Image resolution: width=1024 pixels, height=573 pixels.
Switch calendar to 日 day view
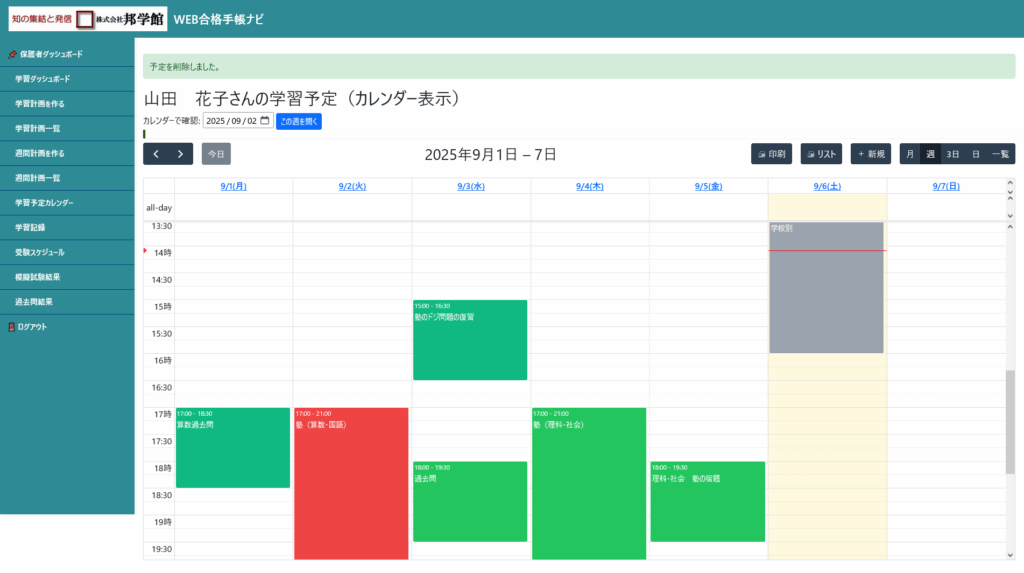[x=975, y=154]
